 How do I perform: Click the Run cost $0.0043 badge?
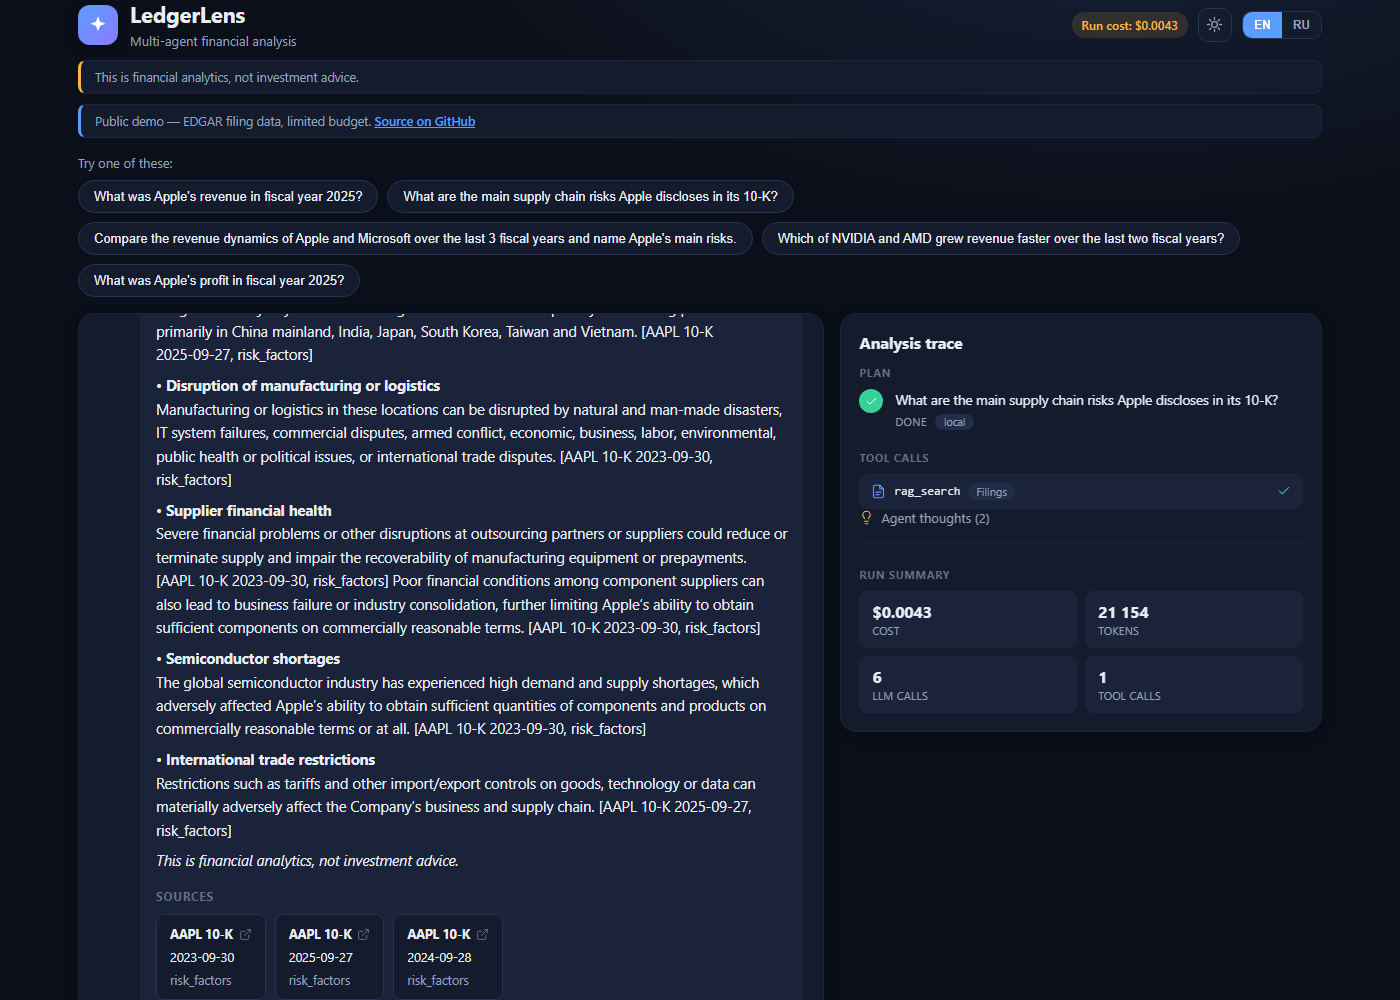(x=1130, y=25)
